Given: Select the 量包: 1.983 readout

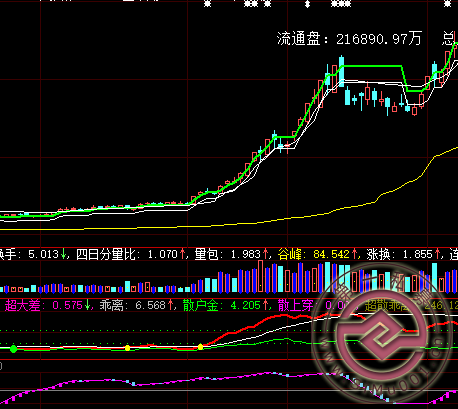Looking at the screenshot, I should point(232,255).
